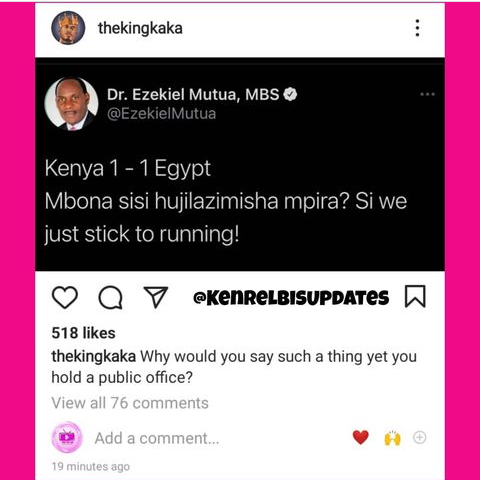Insert the raised hands emoji reaction
480x480 pixels.
pyautogui.click(x=393, y=438)
